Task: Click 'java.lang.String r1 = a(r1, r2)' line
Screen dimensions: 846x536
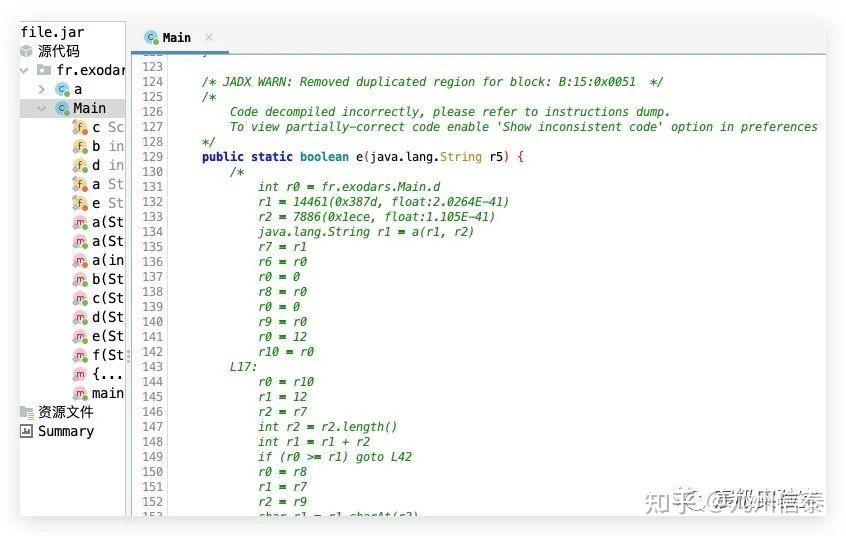Action: (366, 232)
